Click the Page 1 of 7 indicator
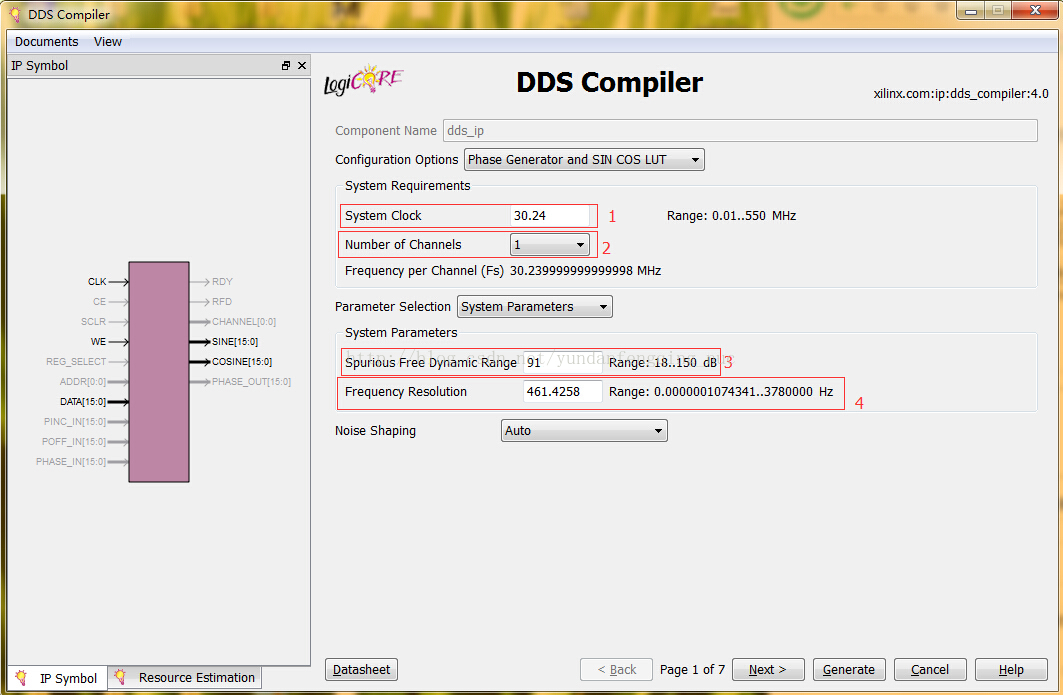The width and height of the screenshot is (1063, 695). click(x=692, y=670)
